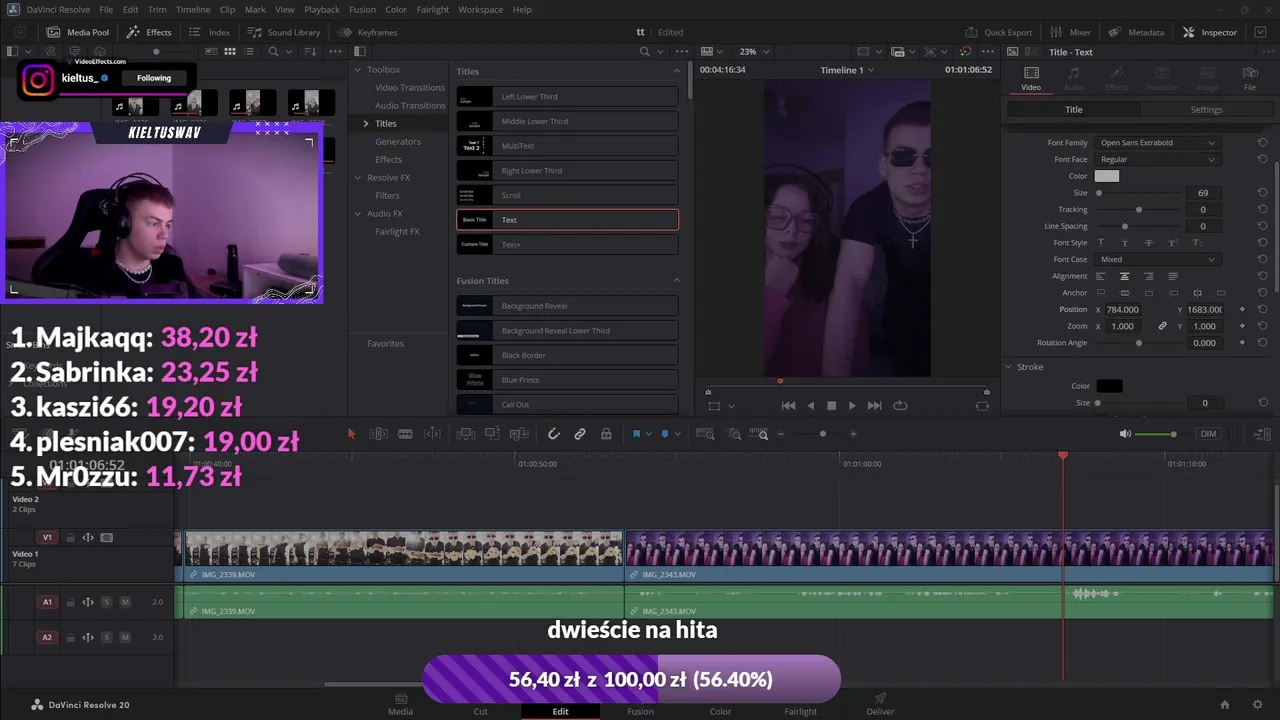
Task: Open Quick Export
Action: (x=998, y=32)
